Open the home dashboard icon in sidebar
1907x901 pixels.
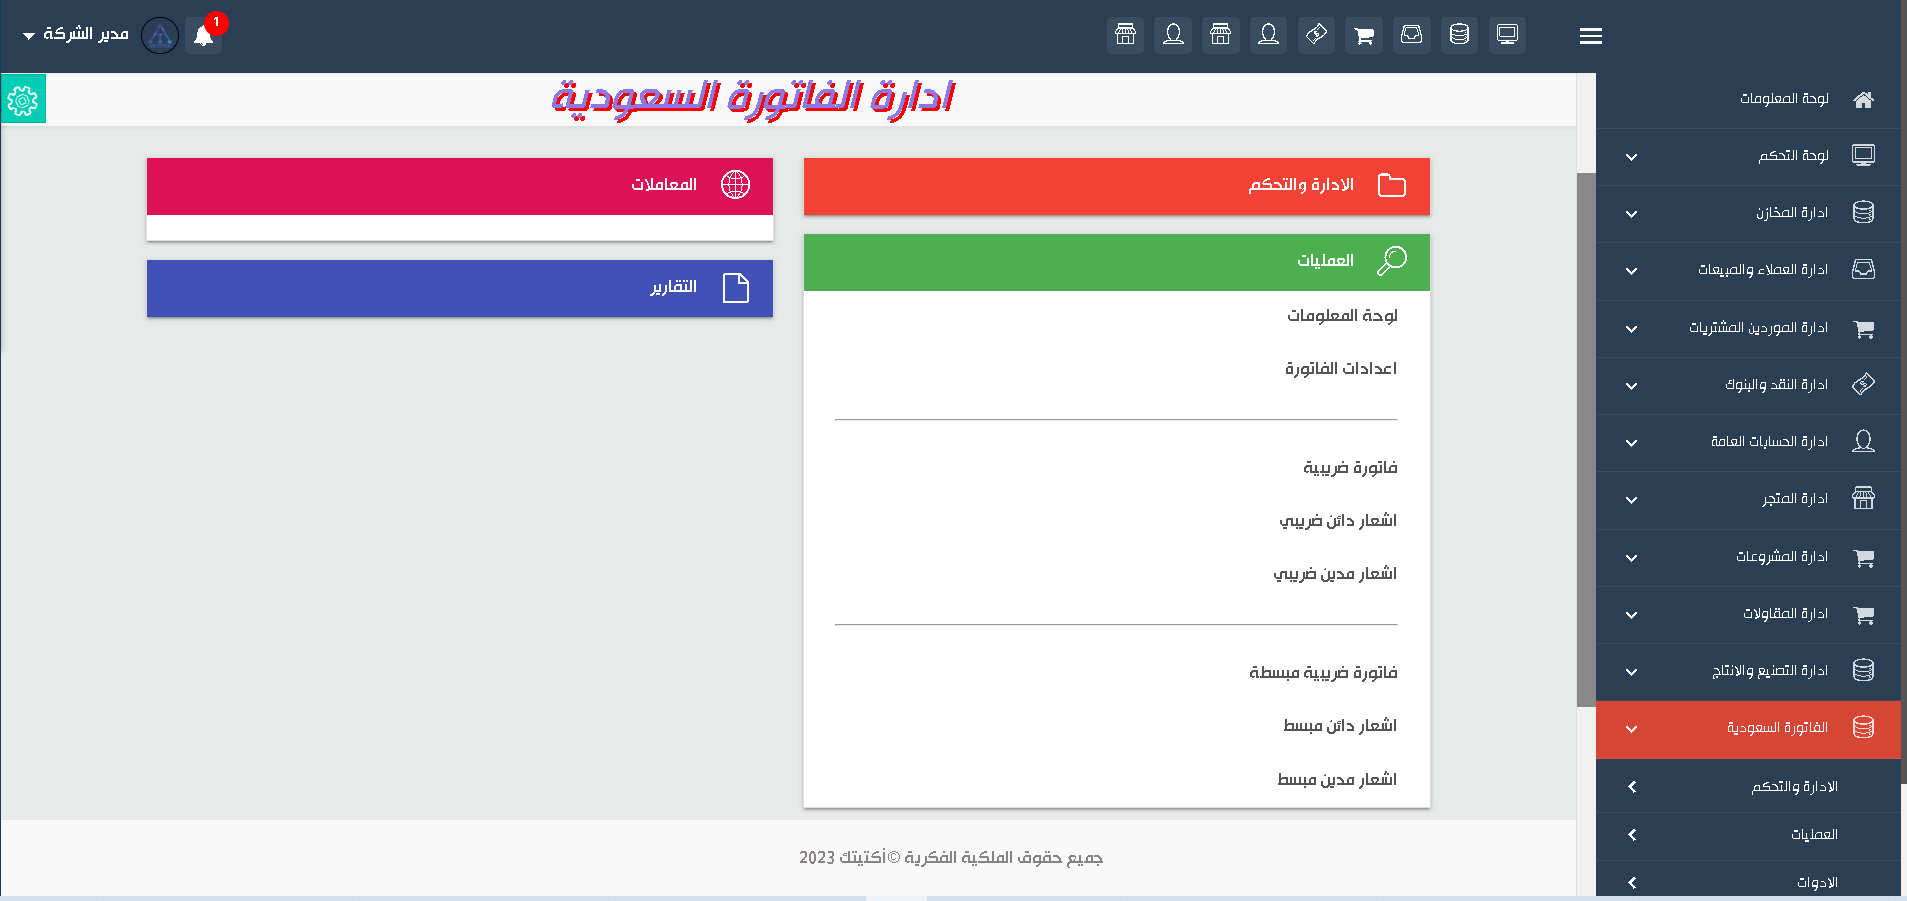pyautogui.click(x=1862, y=98)
